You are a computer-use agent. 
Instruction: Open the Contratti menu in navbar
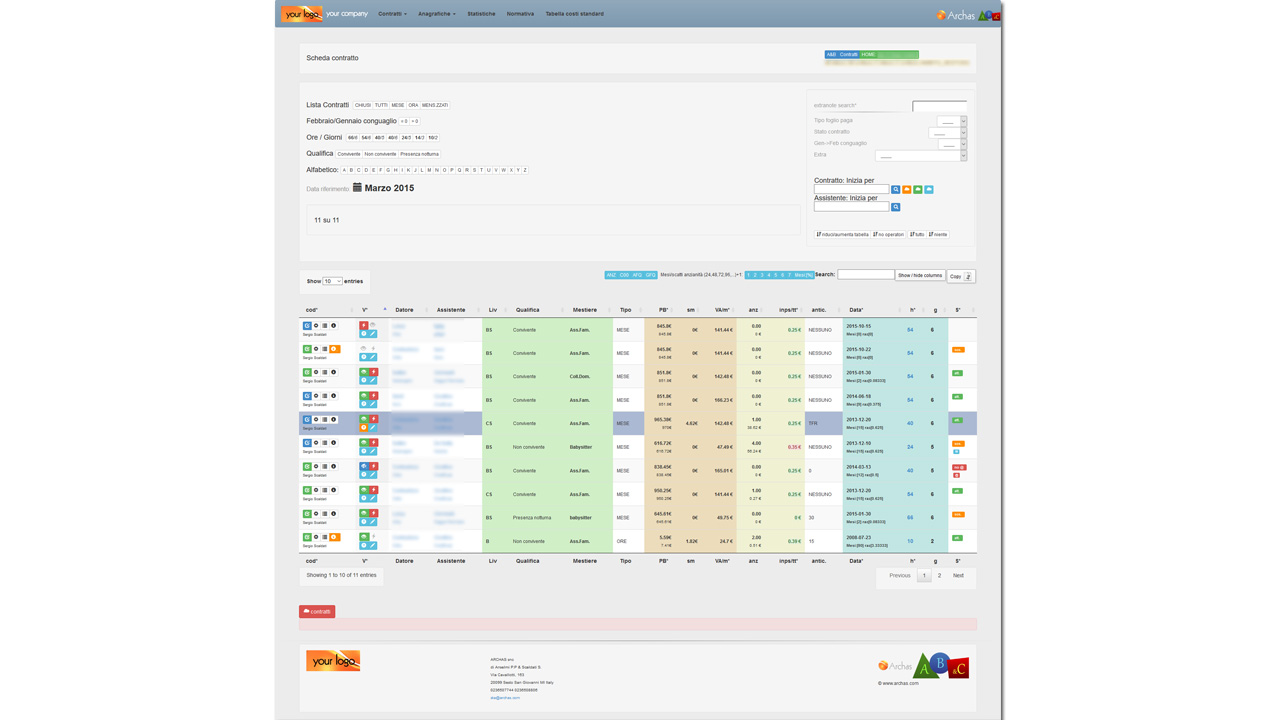click(392, 14)
